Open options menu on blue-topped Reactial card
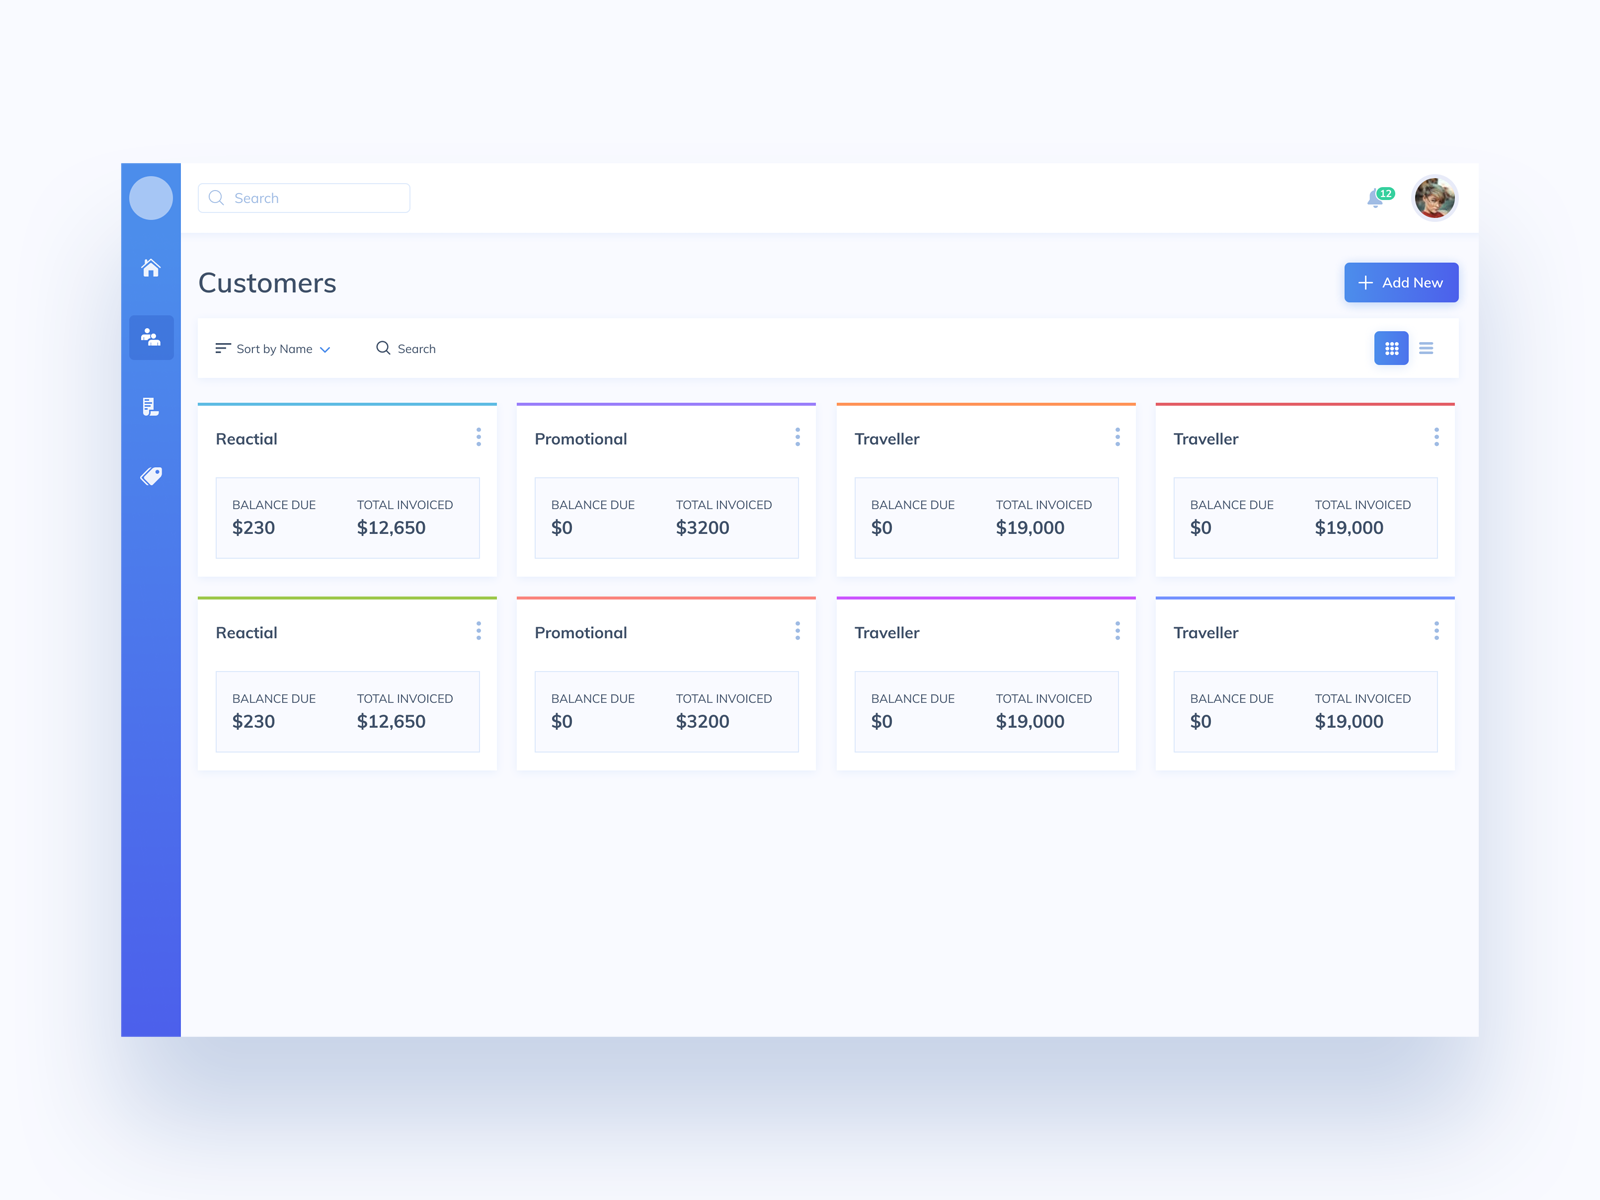 (479, 437)
